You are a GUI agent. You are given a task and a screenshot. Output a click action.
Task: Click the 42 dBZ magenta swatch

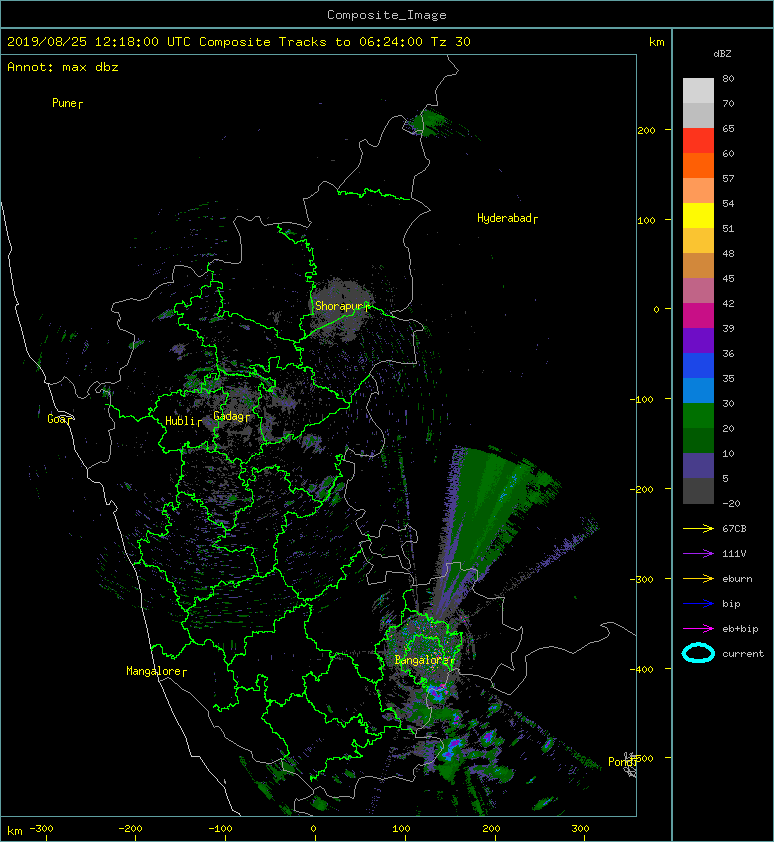click(x=698, y=315)
